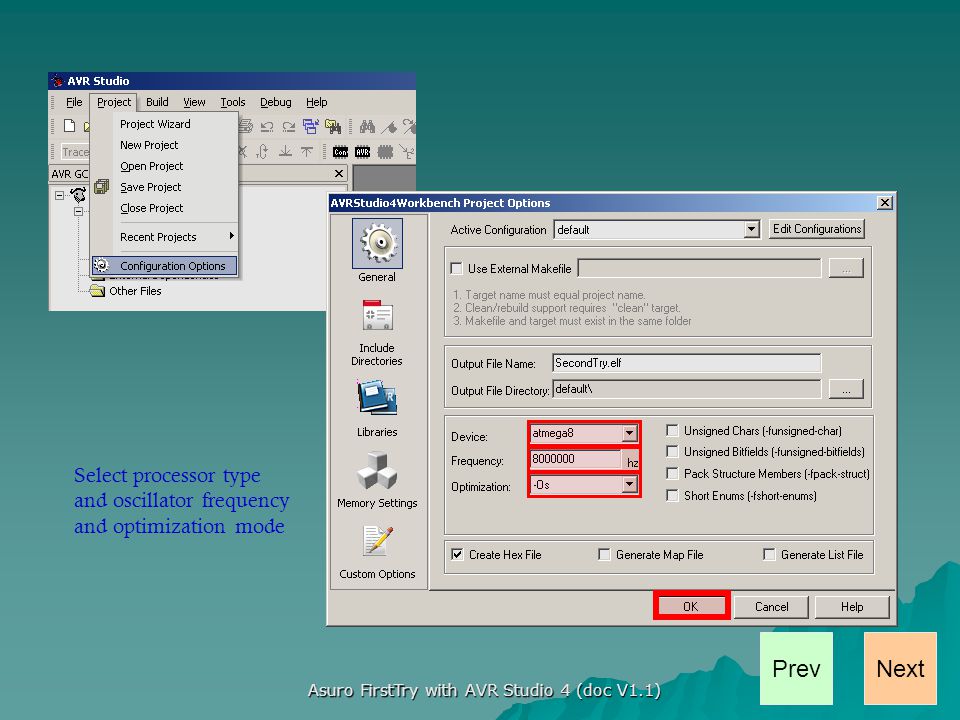
Task: Click the Help button in dialog
Action: [852, 607]
